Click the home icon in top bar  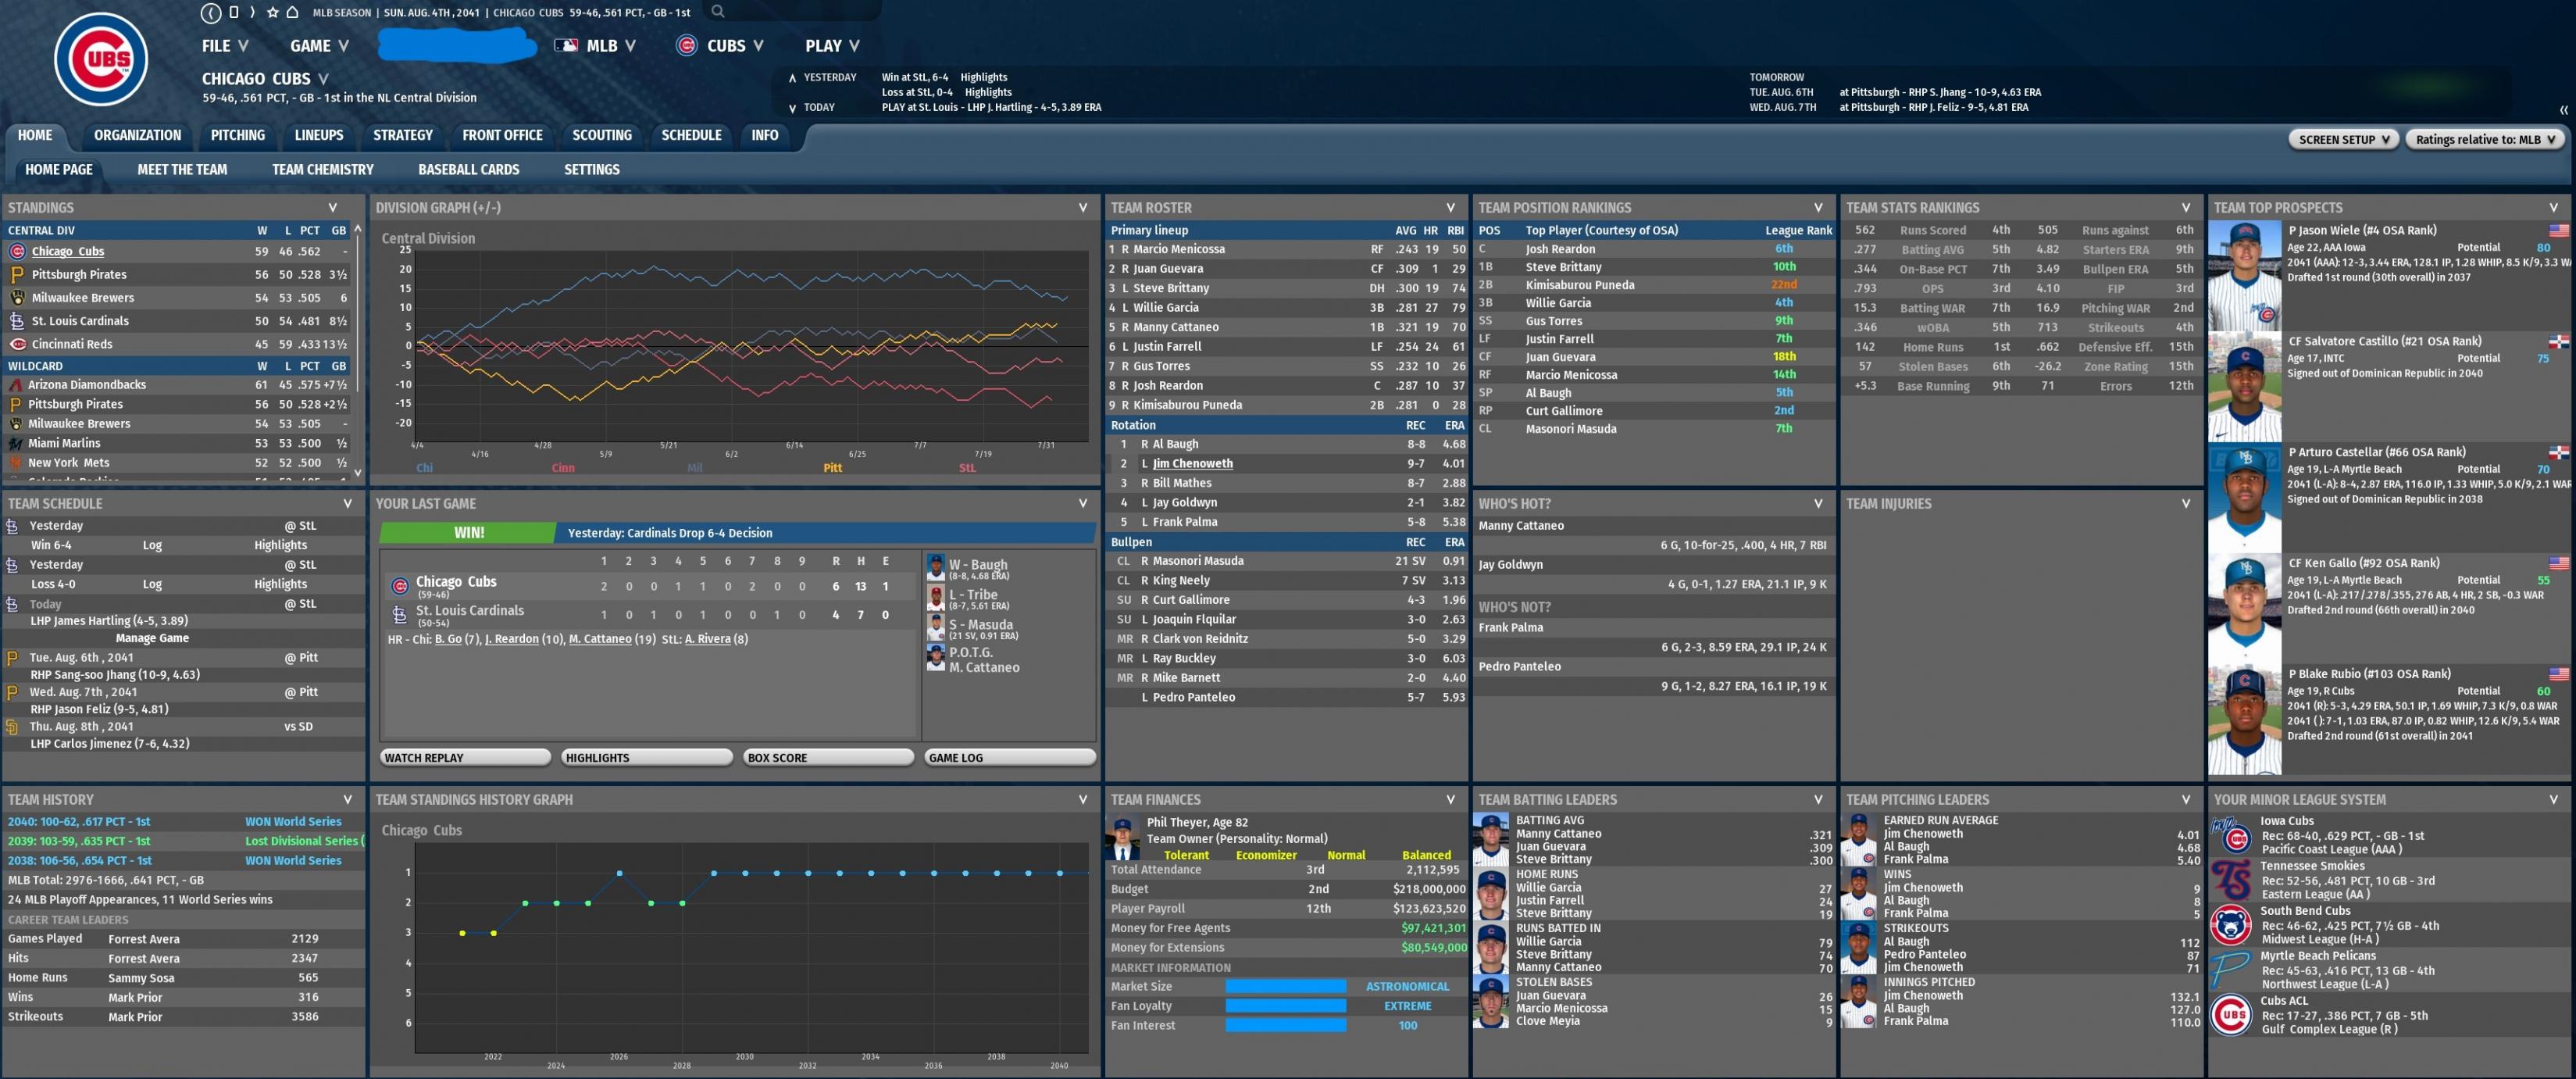(292, 12)
